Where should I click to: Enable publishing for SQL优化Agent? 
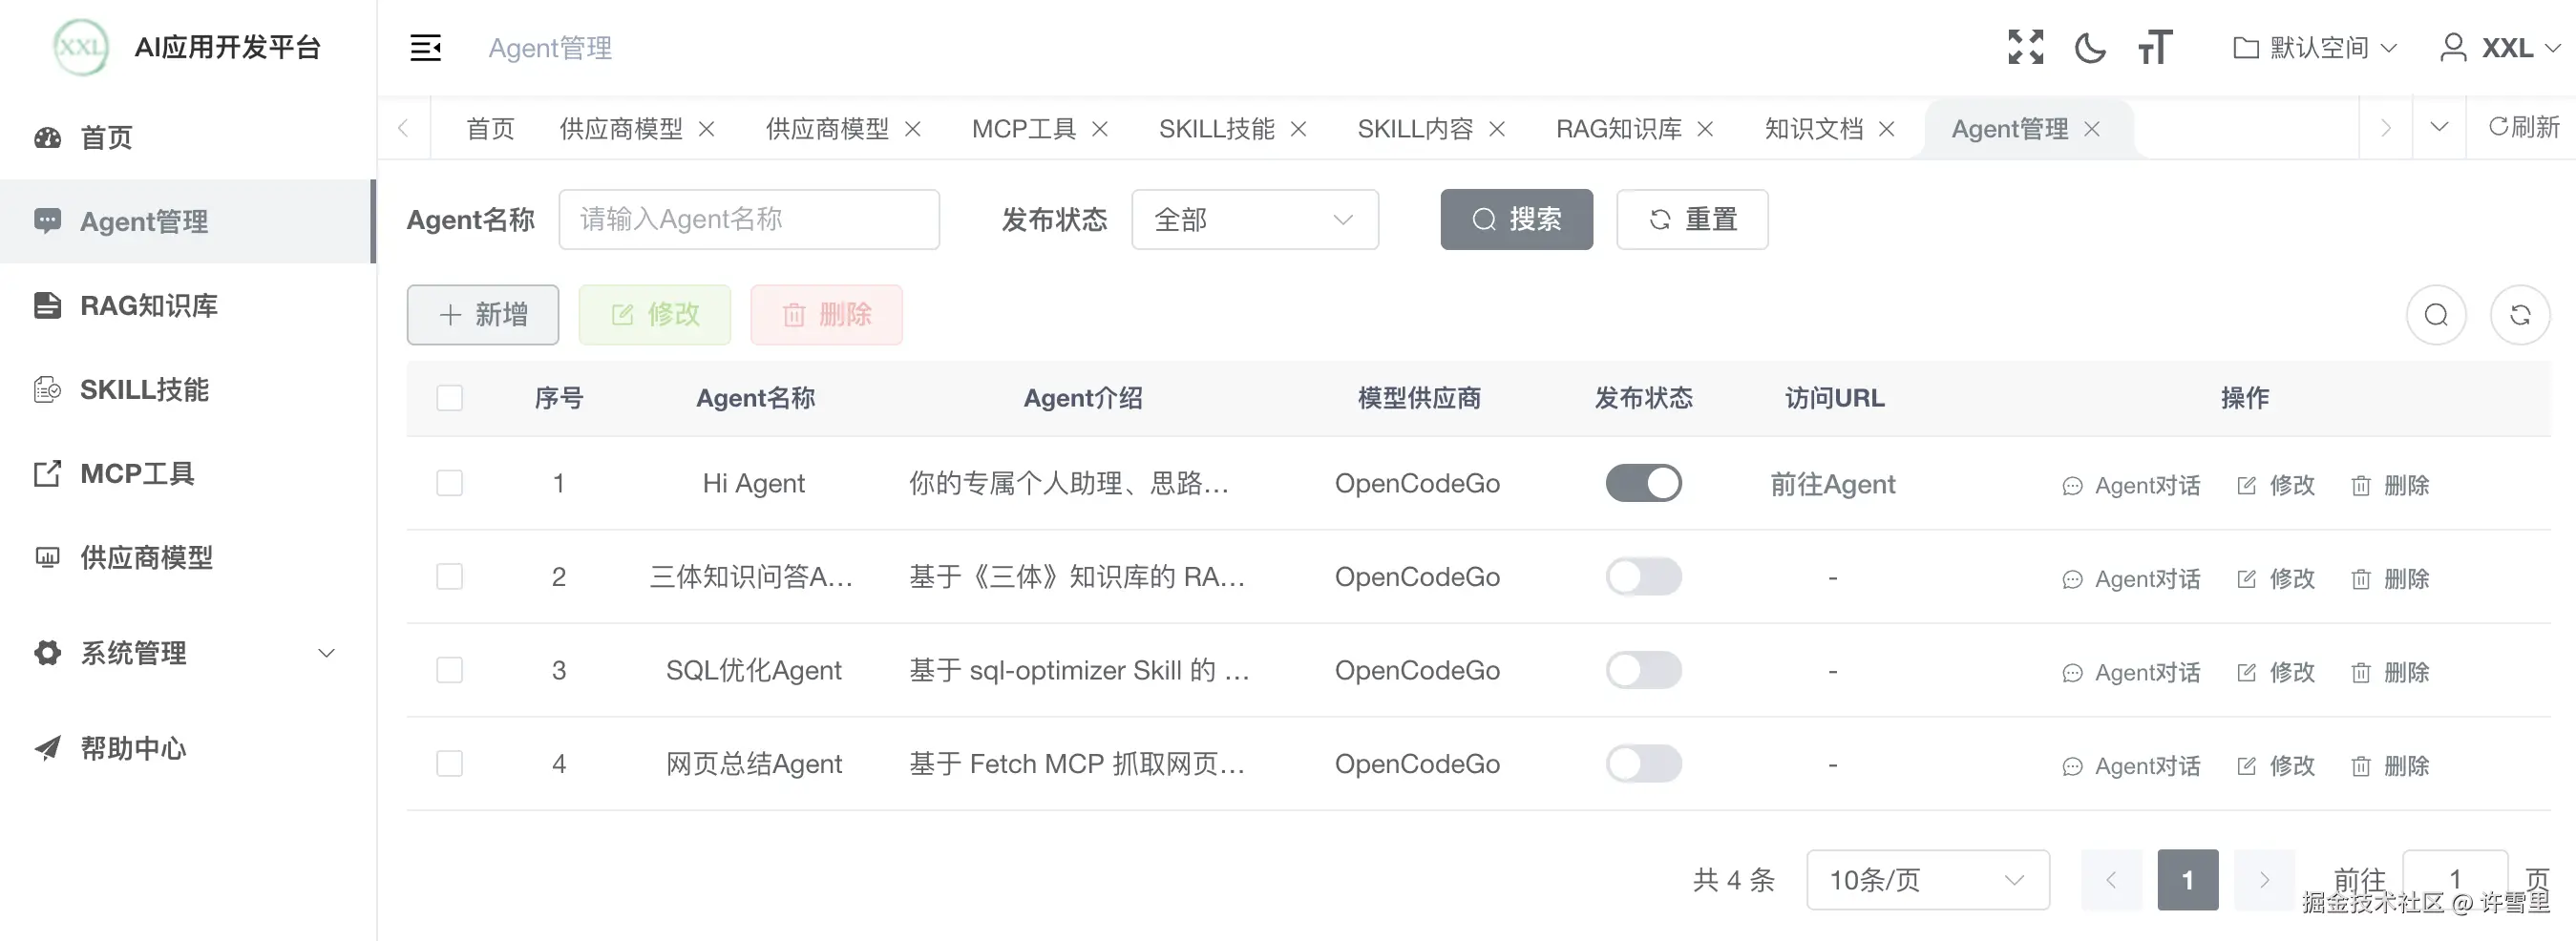pos(1643,670)
